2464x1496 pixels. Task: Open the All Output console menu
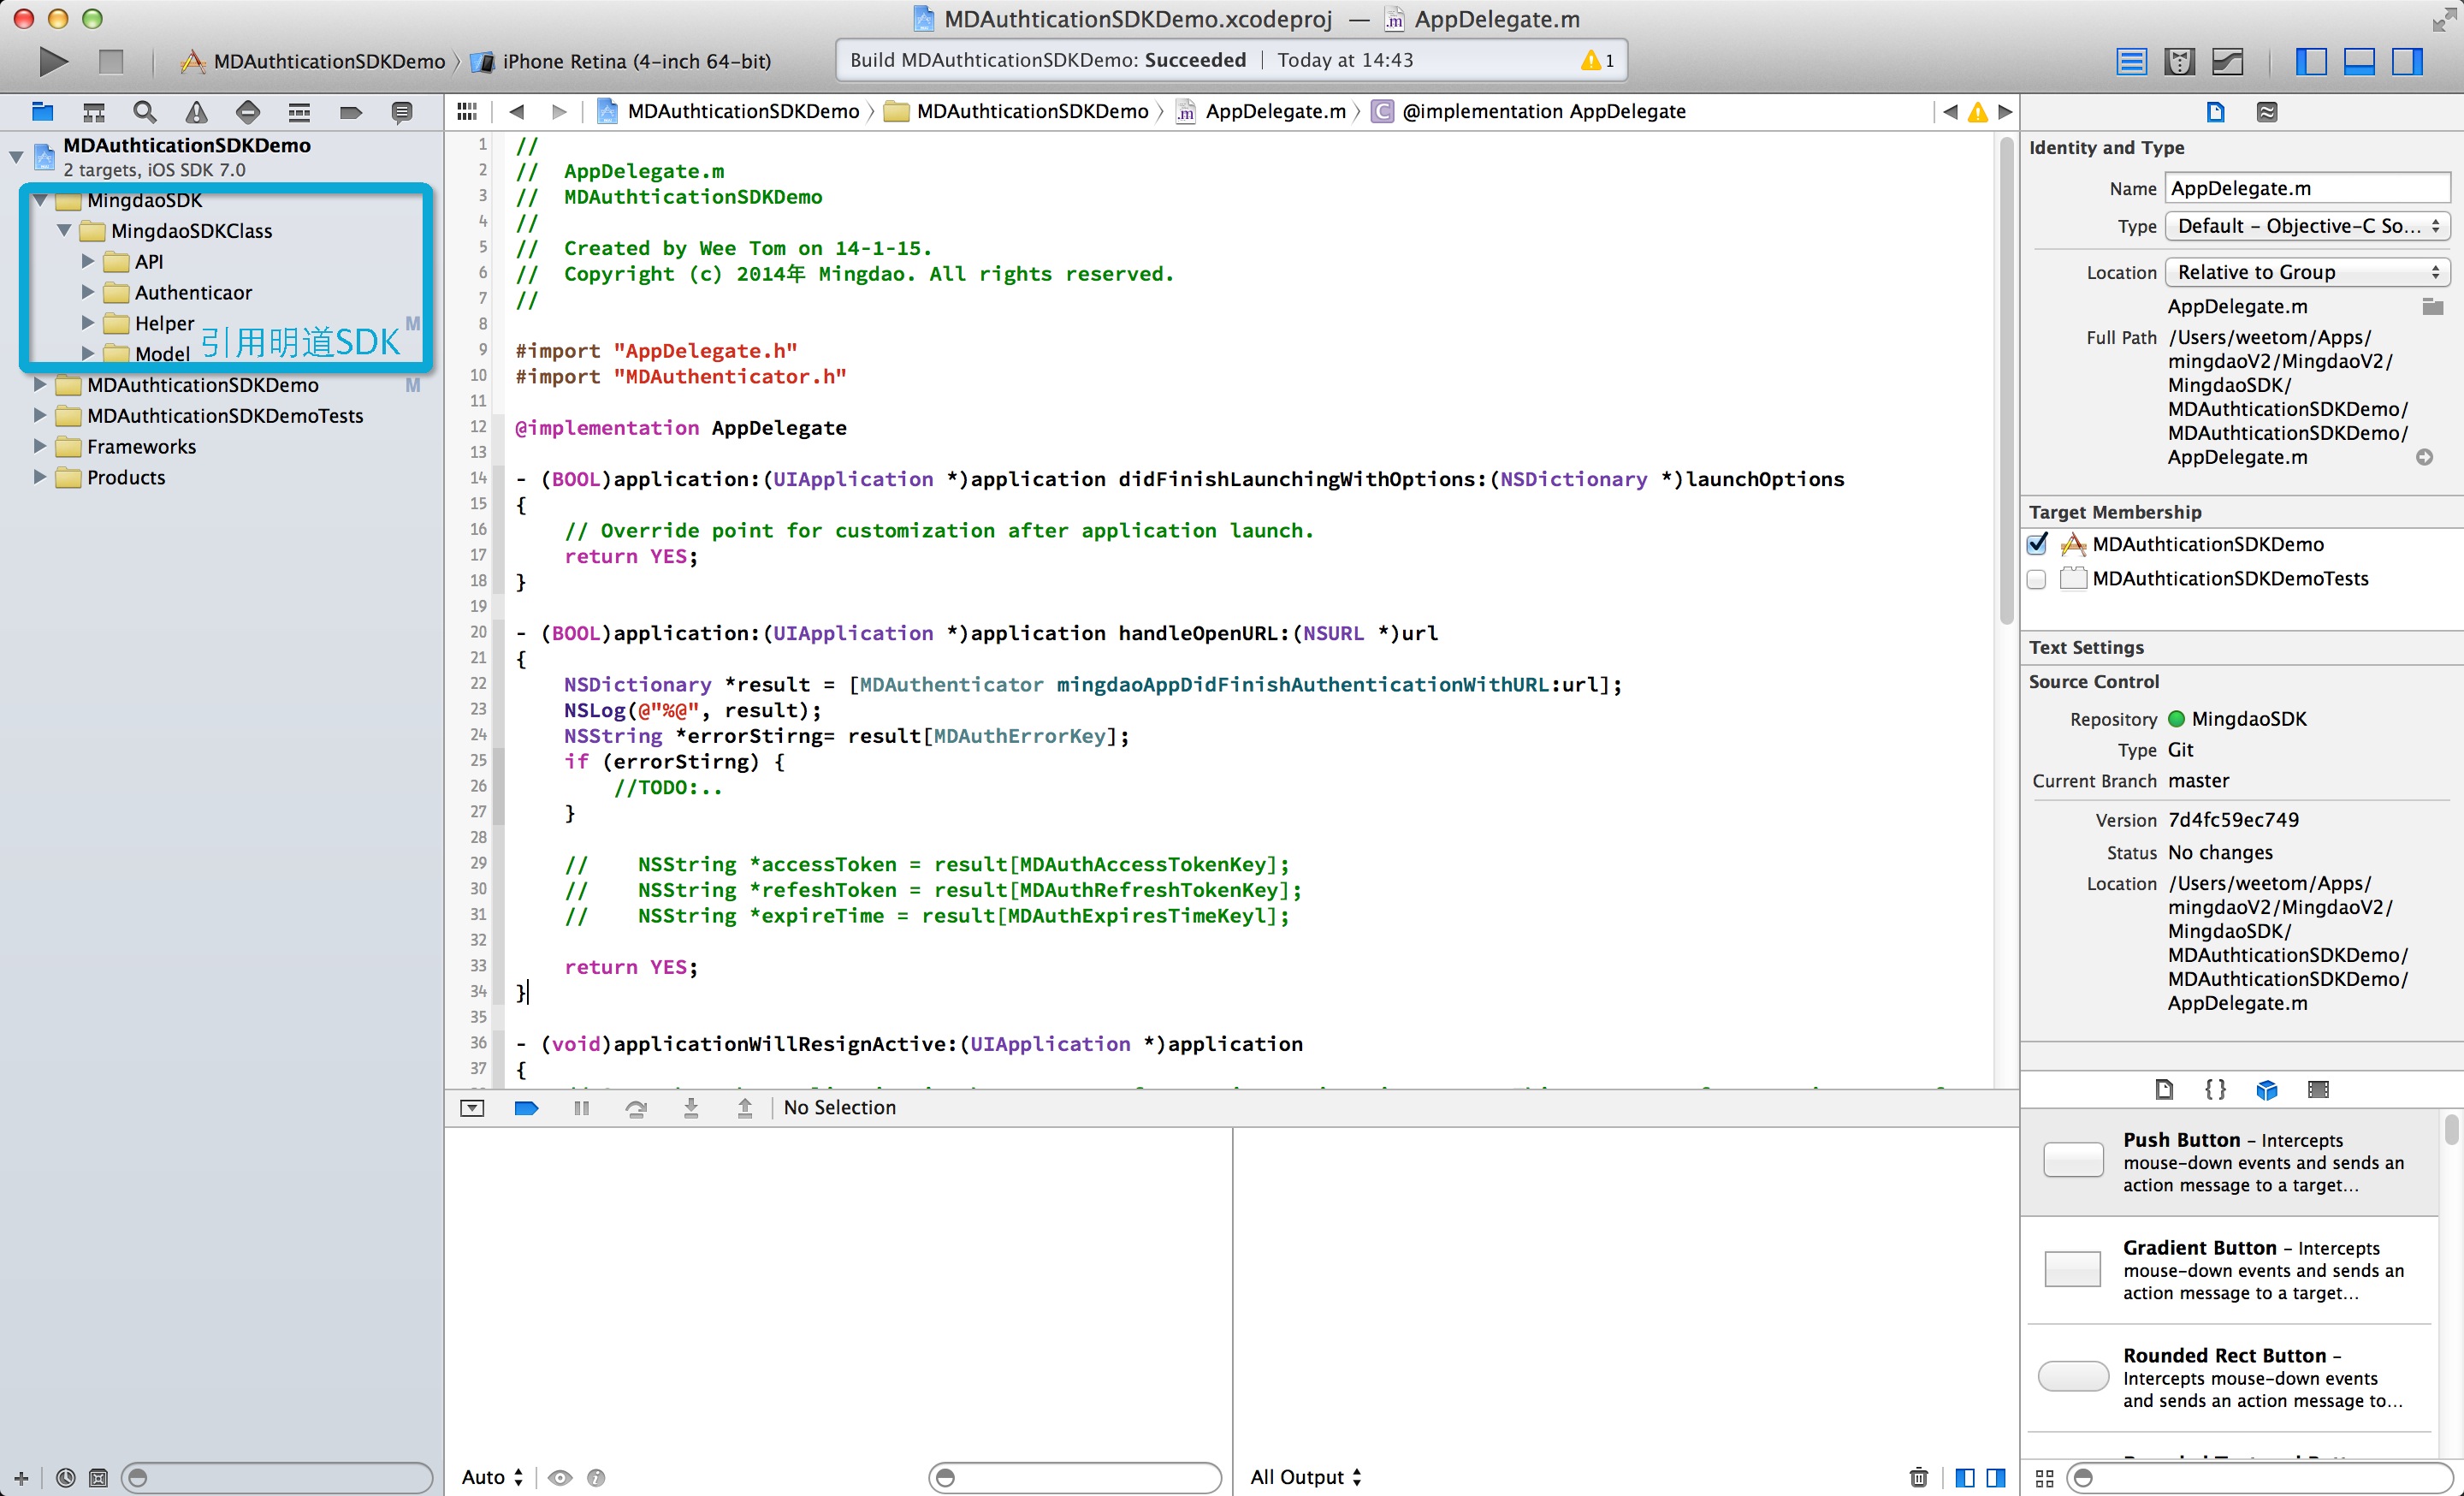(x=1305, y=1477)
